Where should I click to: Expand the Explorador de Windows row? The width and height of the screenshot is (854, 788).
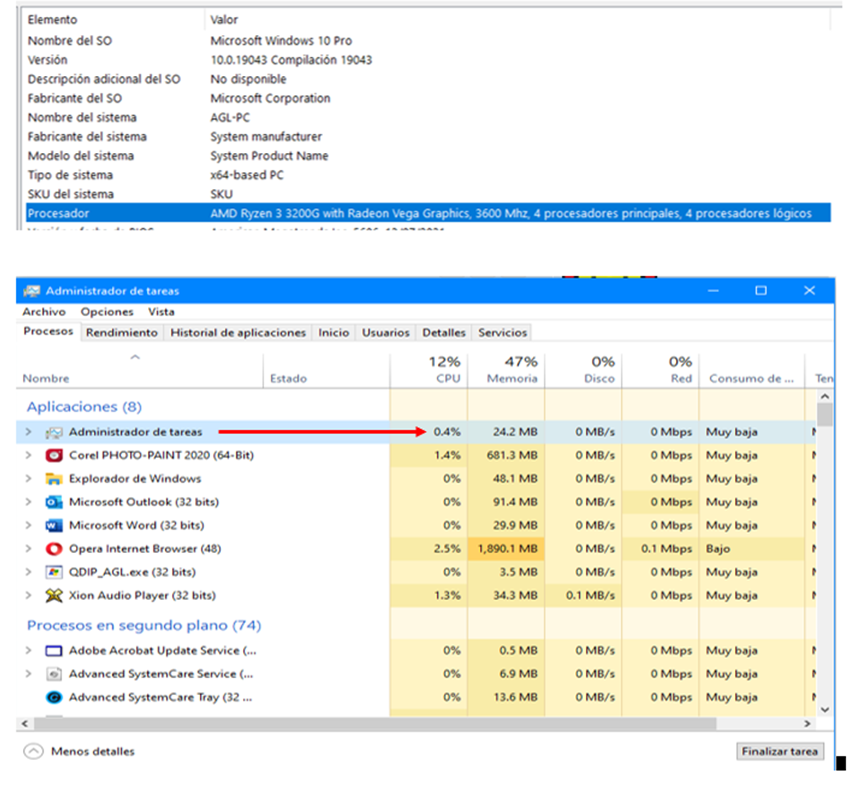point(28,479)
